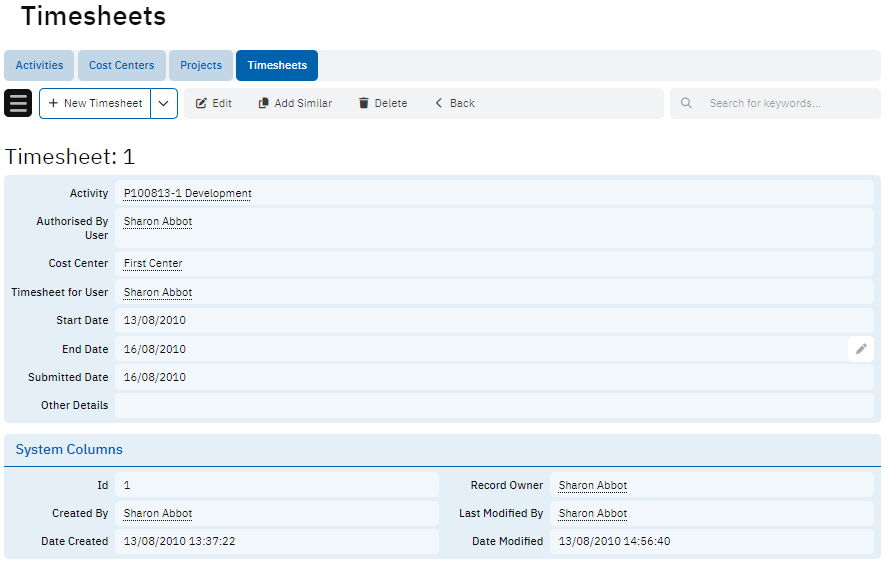Image resolution: width=886 pixels, height=566 pixels.
Task: Select the Timesheets tab
Action: click(277, 65)
